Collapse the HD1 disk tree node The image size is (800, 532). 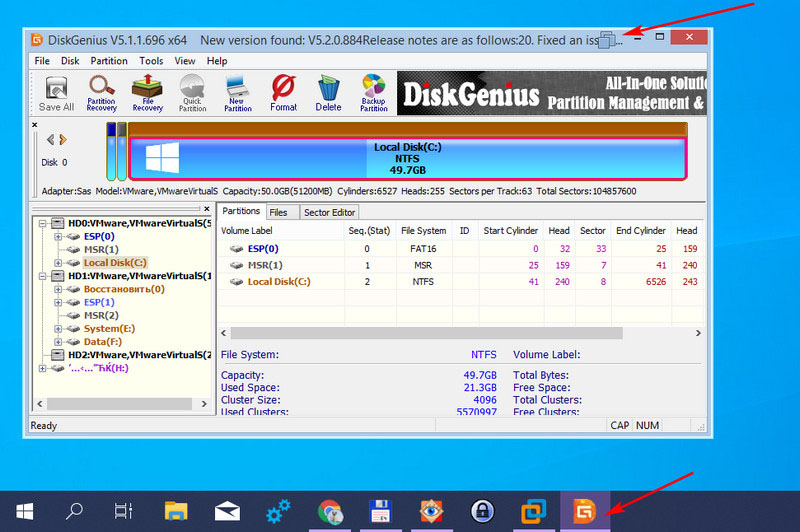click(43, 276)
